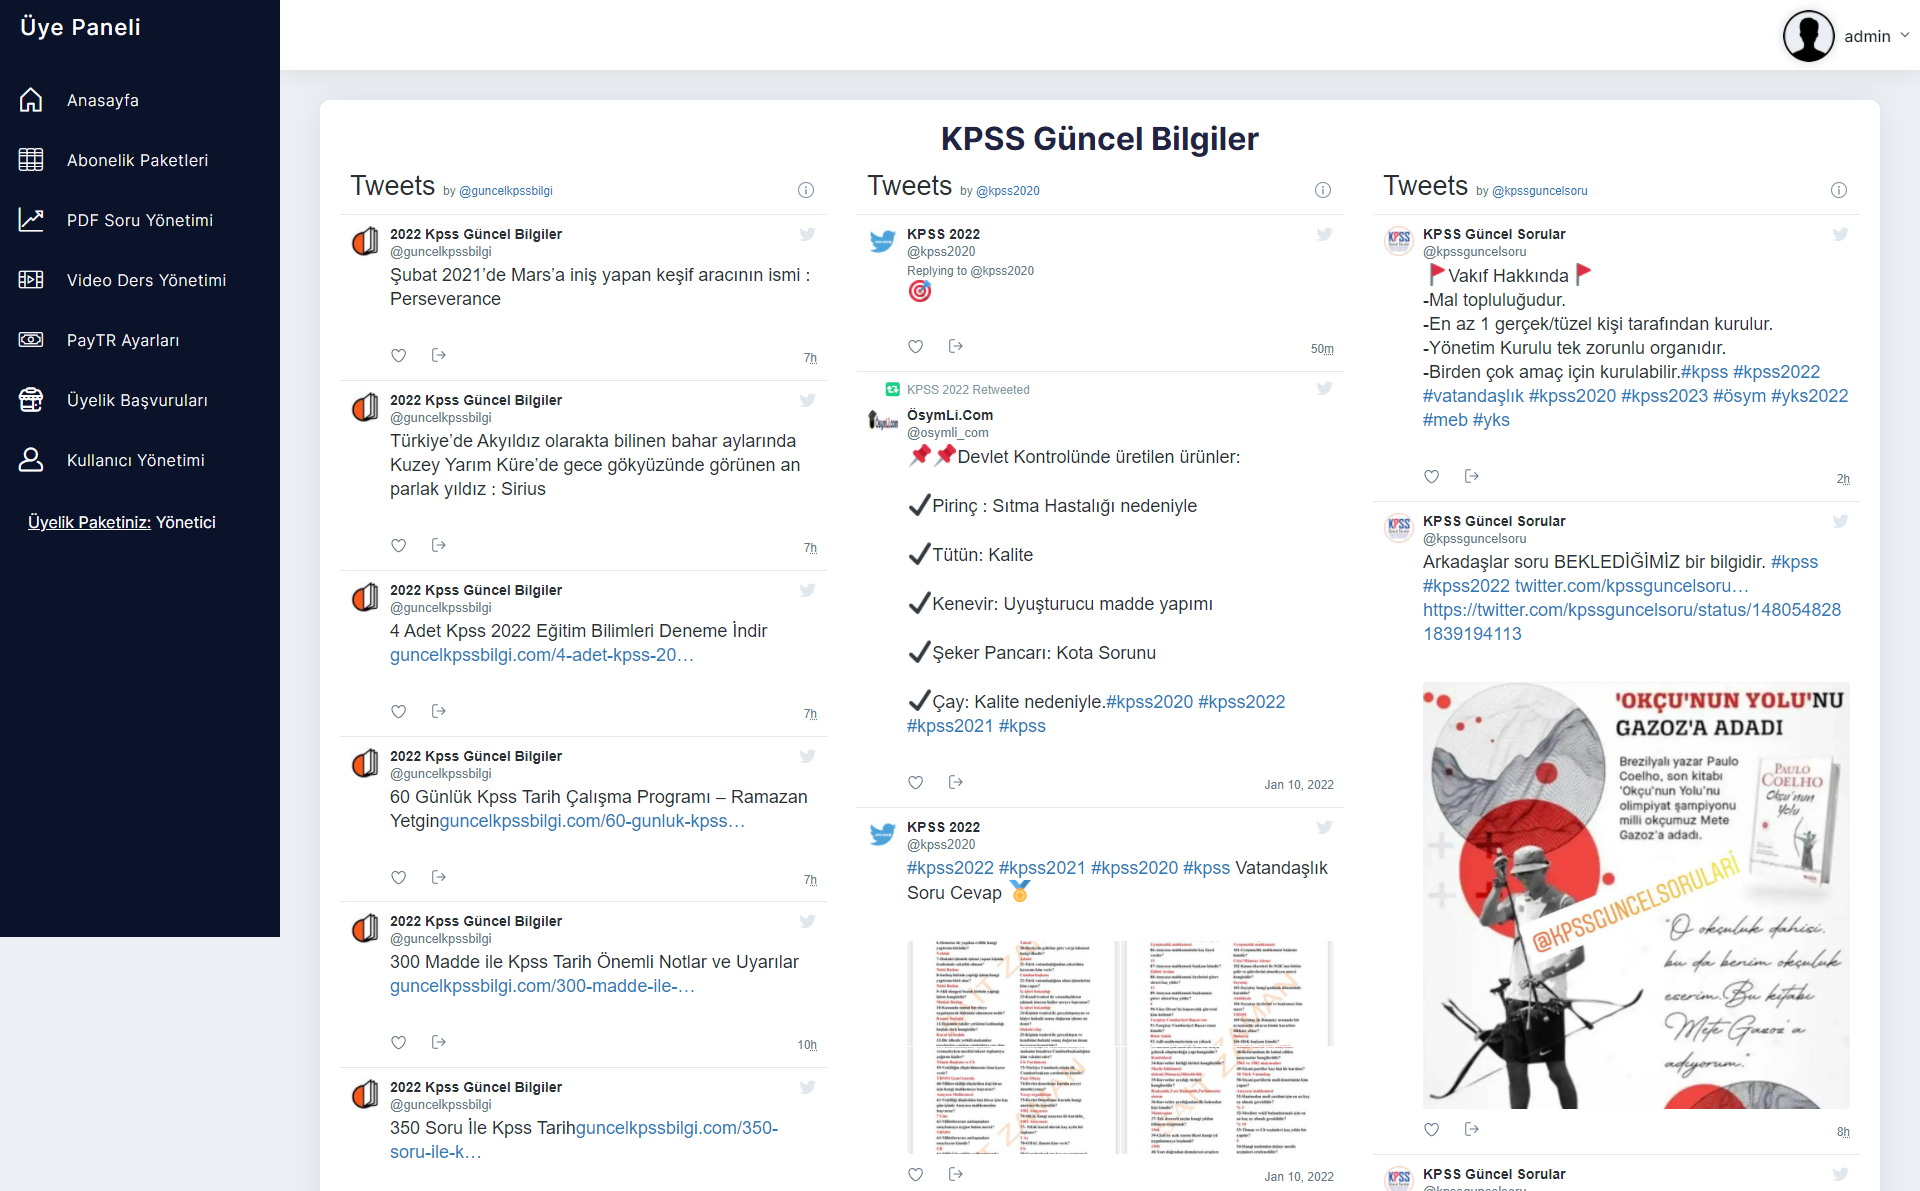Click the #kpss2023 hashtag

tap(1664, 396)
